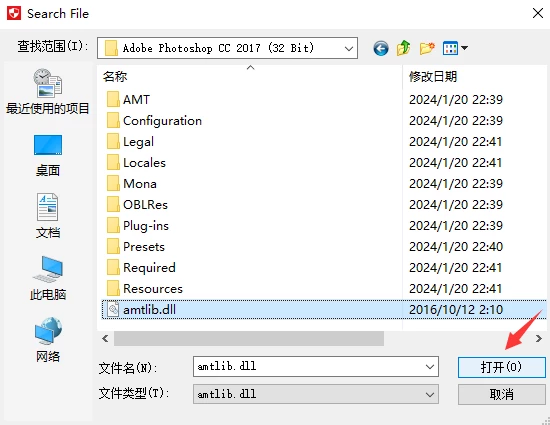Open Recent Items (最近使用的项目) in sidebar
This screenshot has width=550, height=425.
pyautogui.click(x=48, y=92)
